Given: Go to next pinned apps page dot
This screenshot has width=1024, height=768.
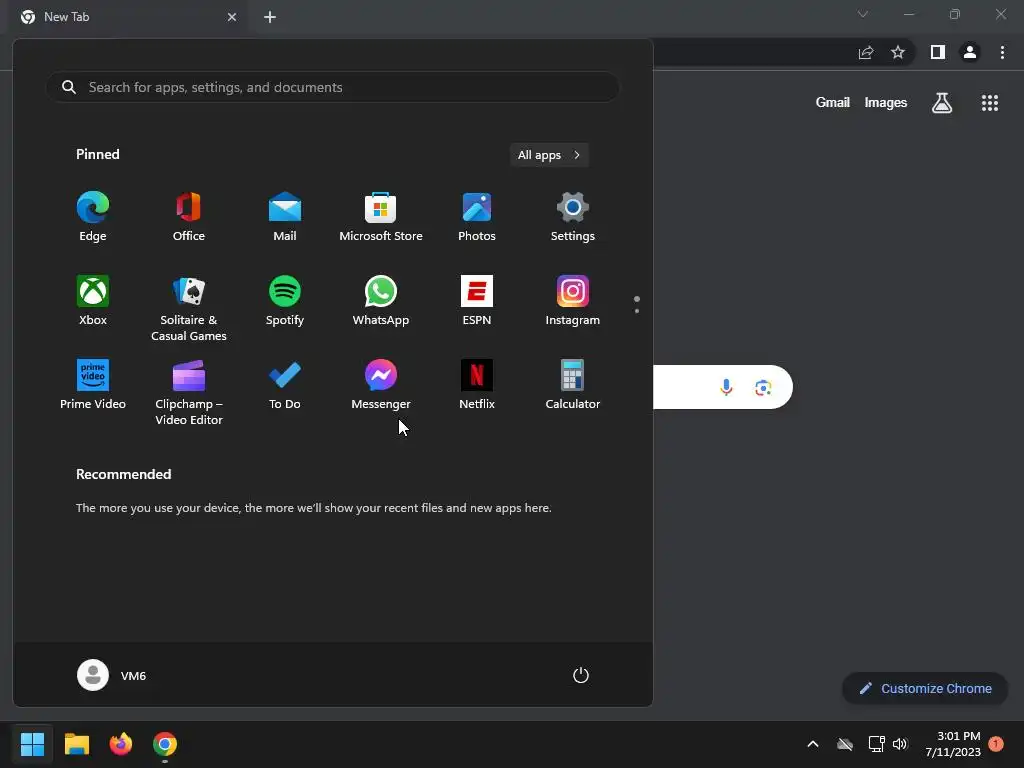Looking at the screenshot, I should 637,311.
